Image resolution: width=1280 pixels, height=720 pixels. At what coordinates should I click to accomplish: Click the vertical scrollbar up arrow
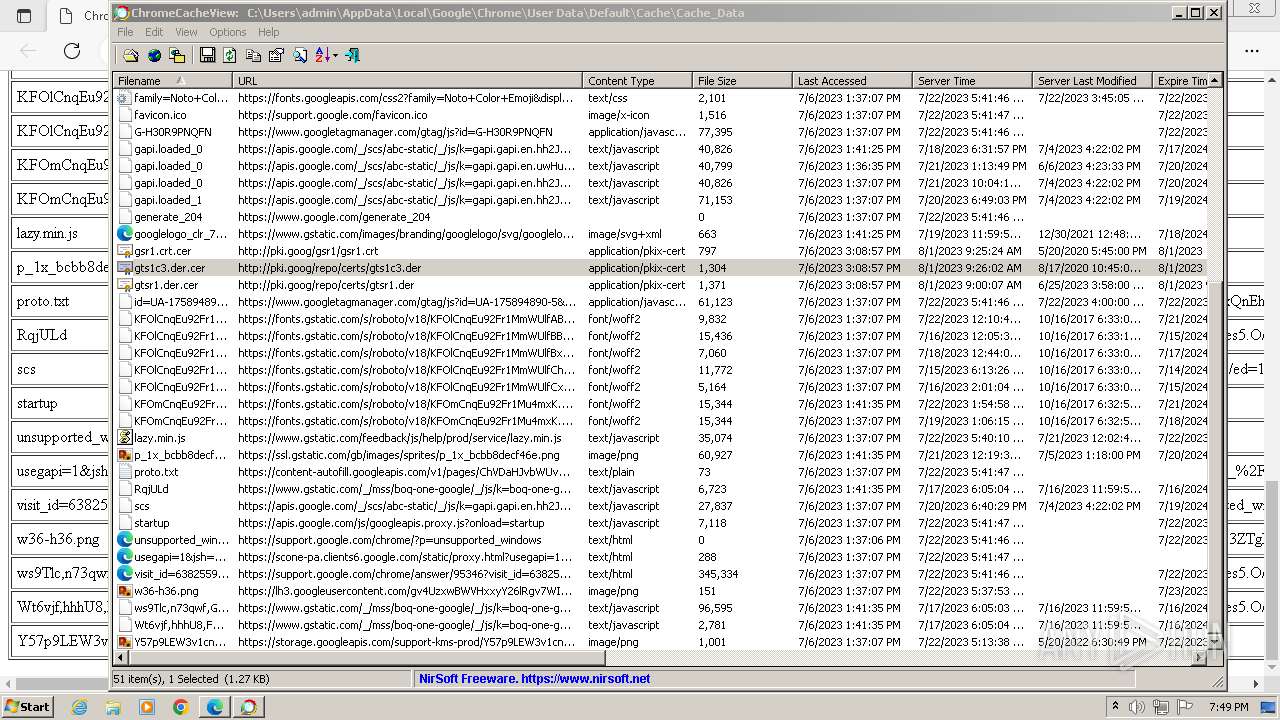(x=1215, y=81)
